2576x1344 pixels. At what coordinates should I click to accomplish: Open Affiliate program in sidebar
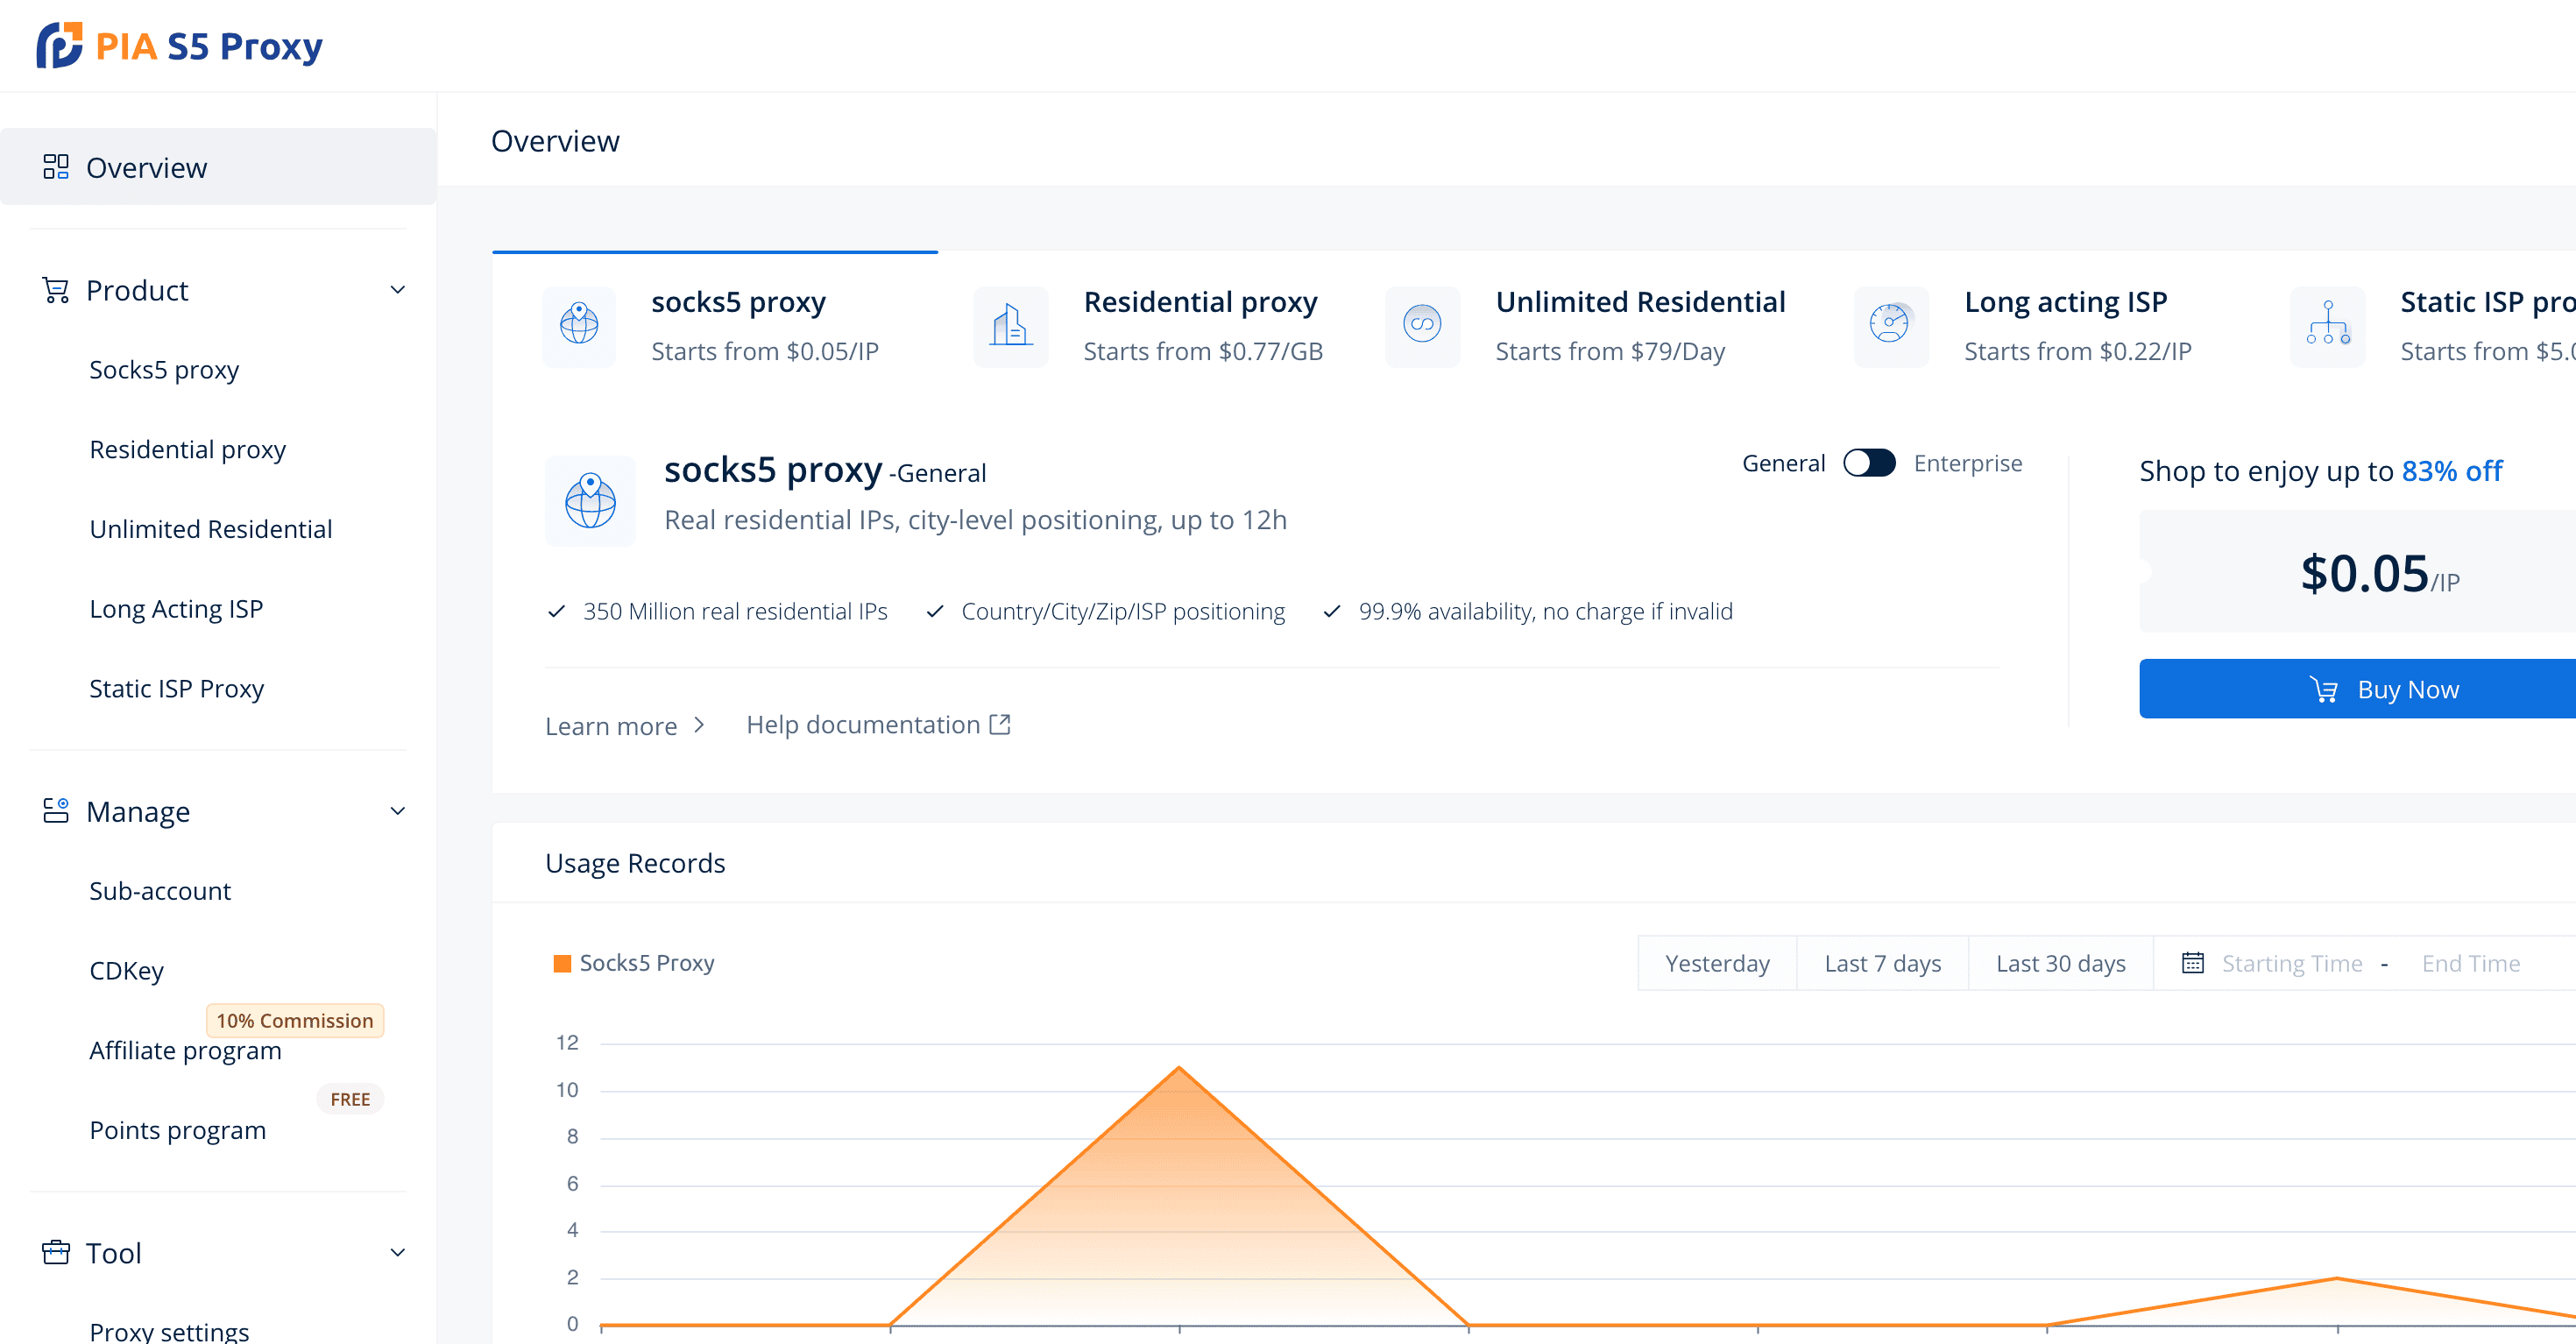[x=185, y=1051]
